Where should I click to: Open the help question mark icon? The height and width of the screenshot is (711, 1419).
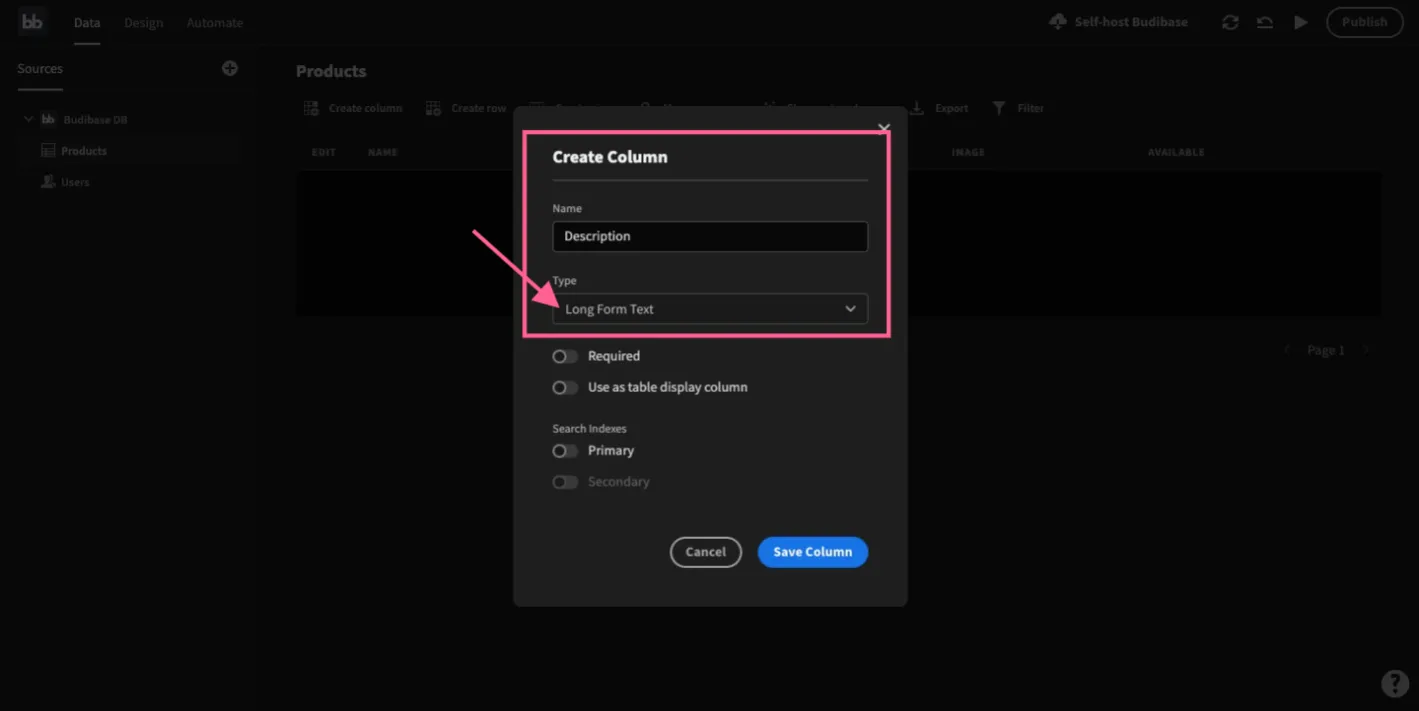point(1395,683)
